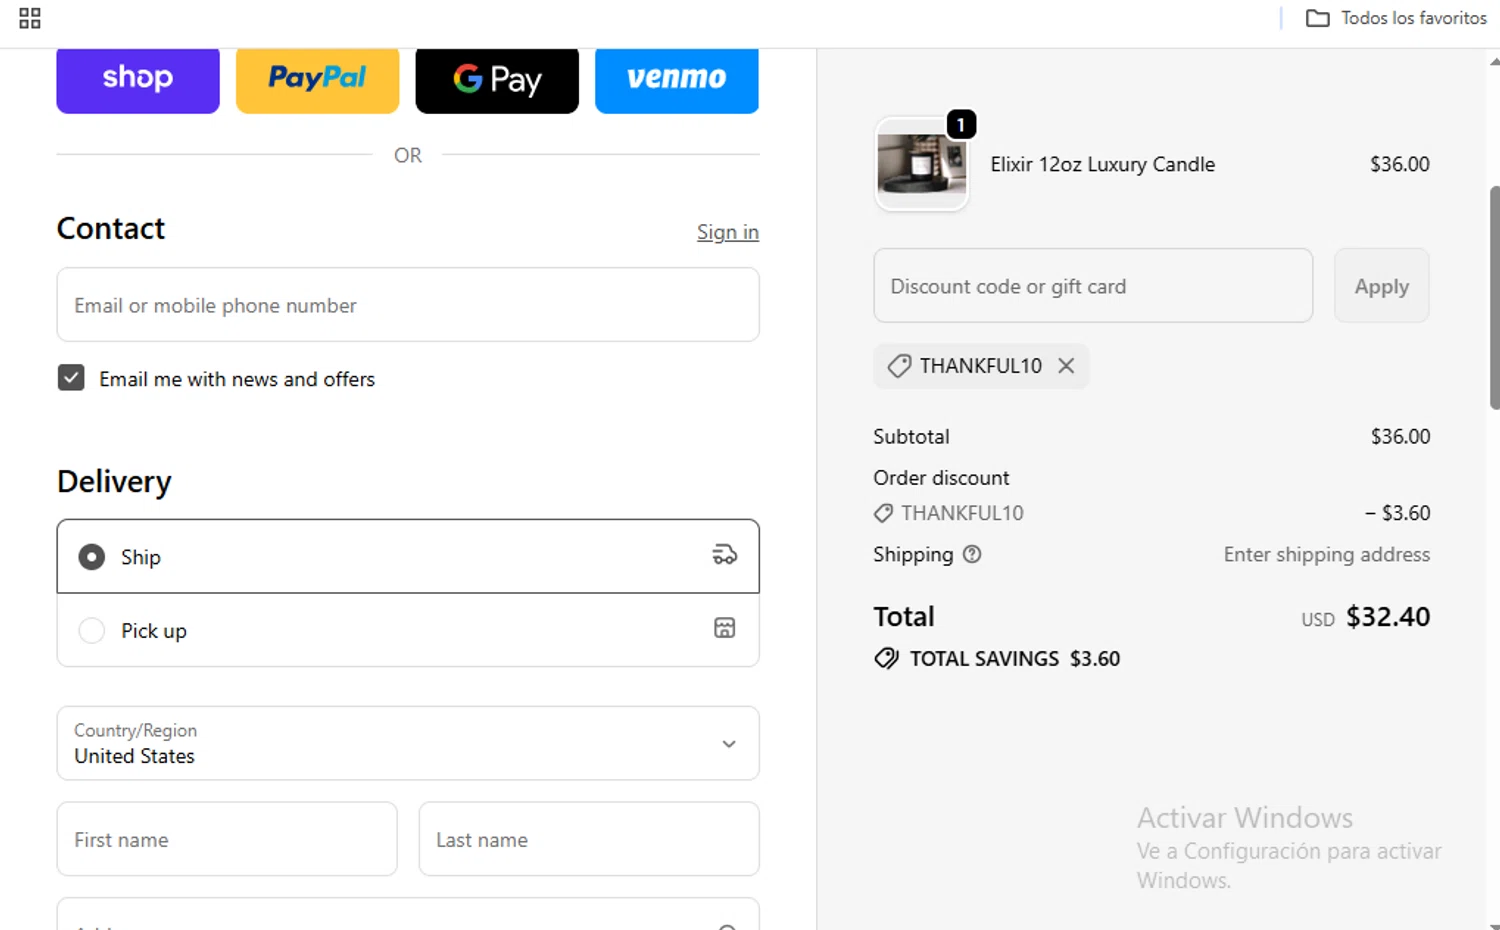The height and width of the screenshot is (930, 1500).
Task: Select the Ship delivery option
Action: tap(92, 557)
